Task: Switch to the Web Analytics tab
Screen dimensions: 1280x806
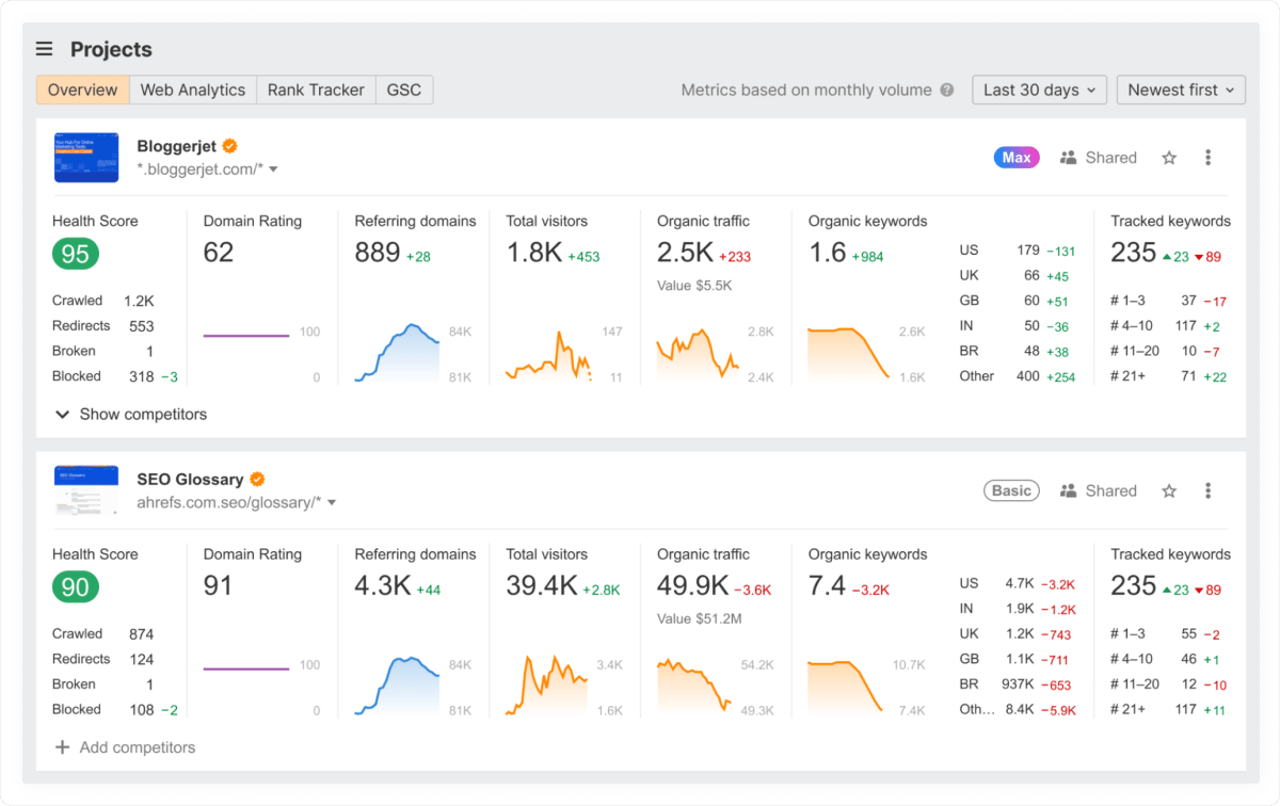Action: tap(193, 90)
